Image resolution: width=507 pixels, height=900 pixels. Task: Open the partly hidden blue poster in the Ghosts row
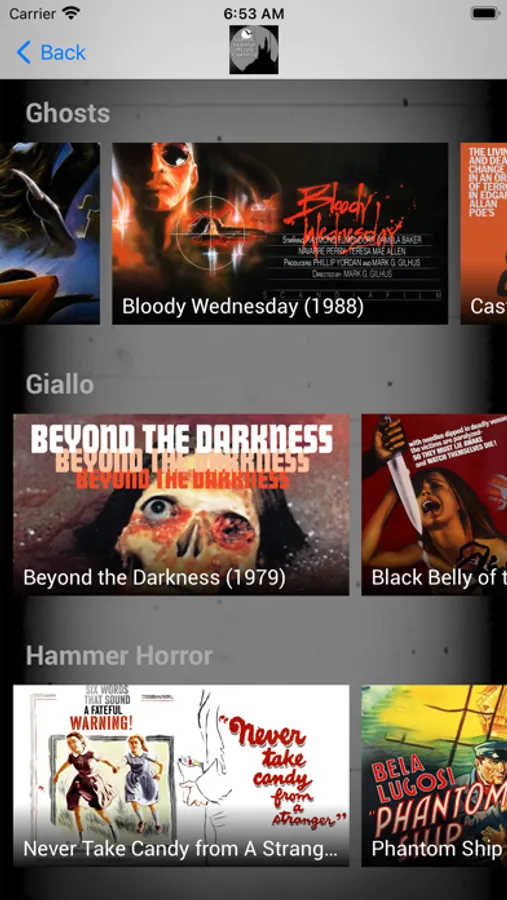pyautogui.click(x=50, y=234)
